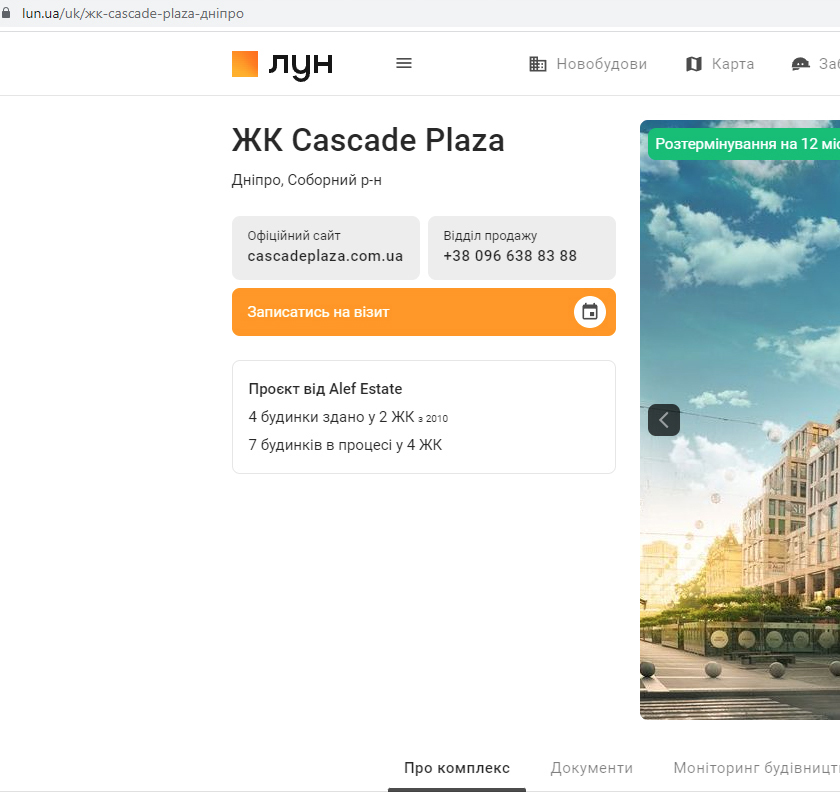Open the hamburger menu next to the logo
Image resolution: width=840 pixels, height=792 pixels.
(x=404, y=63)
